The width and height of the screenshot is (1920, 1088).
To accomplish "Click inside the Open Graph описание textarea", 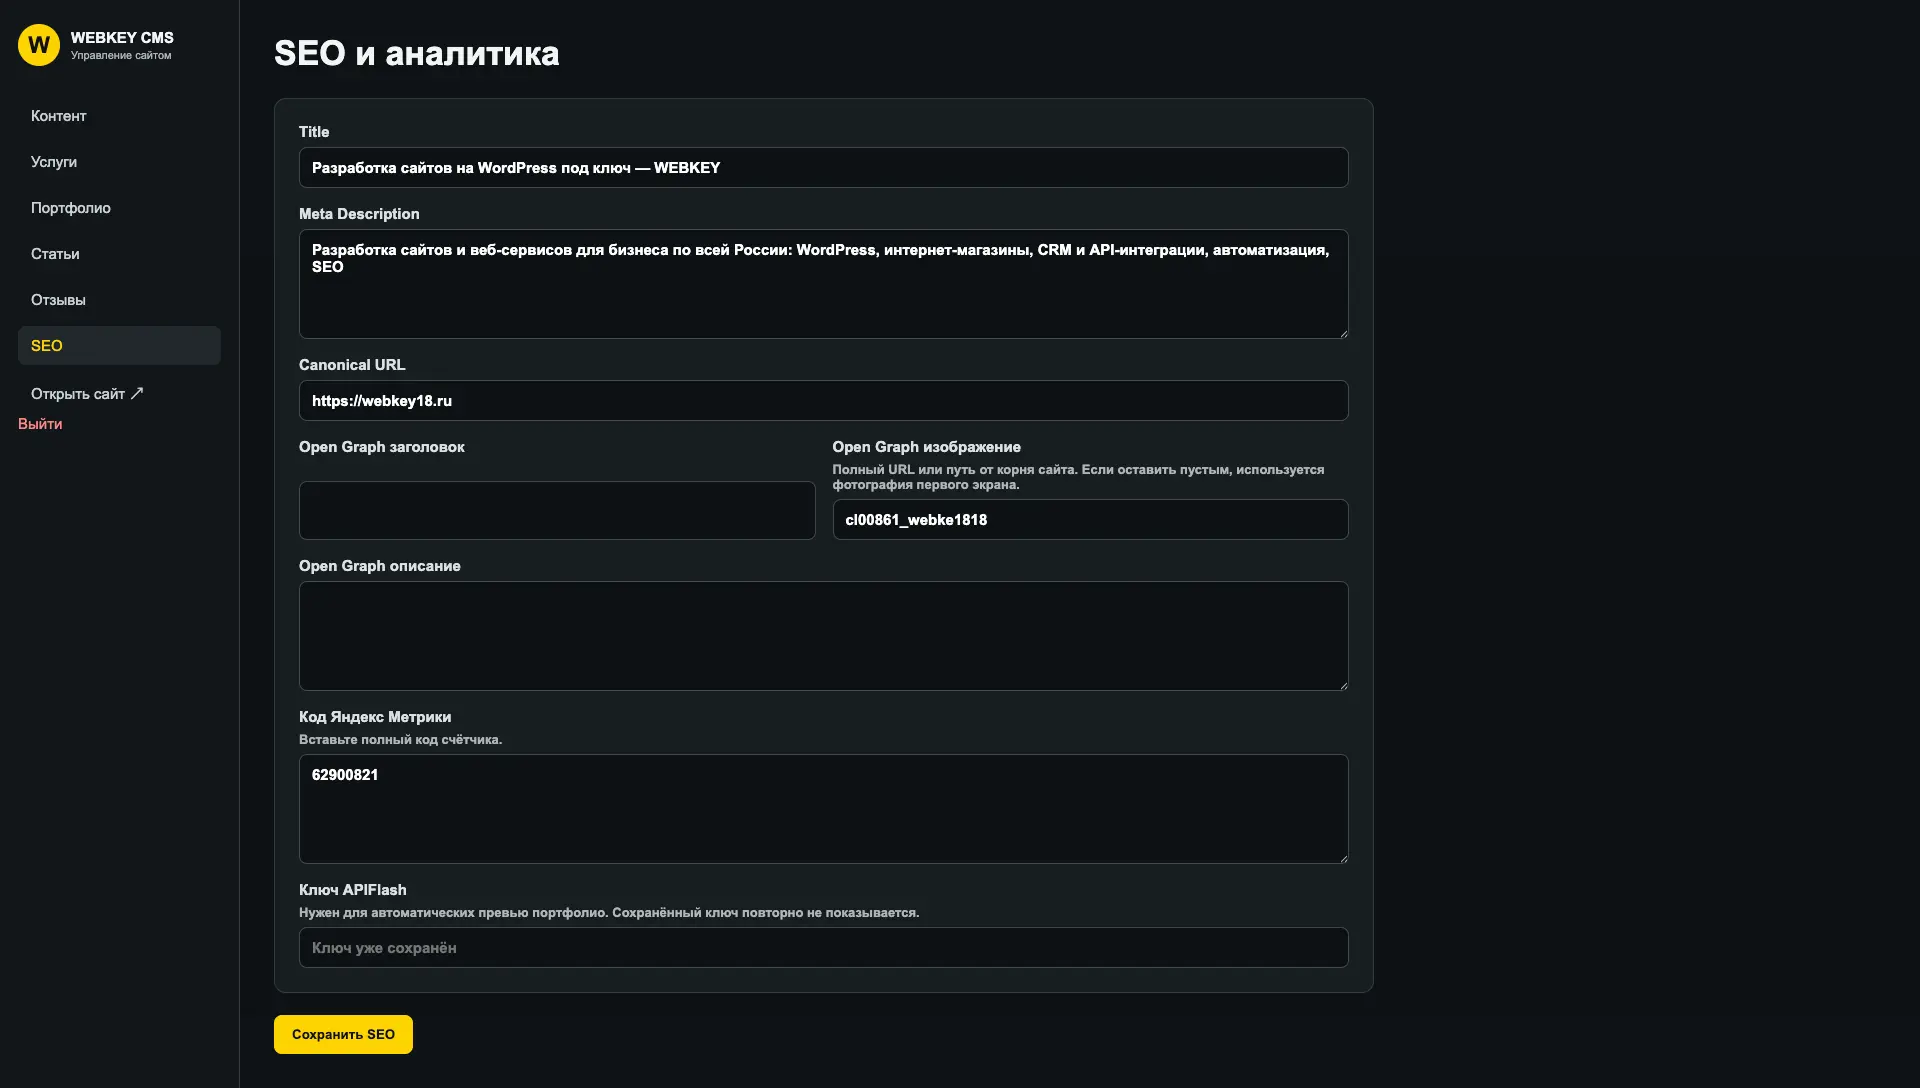I will click(x=823, y=636).
